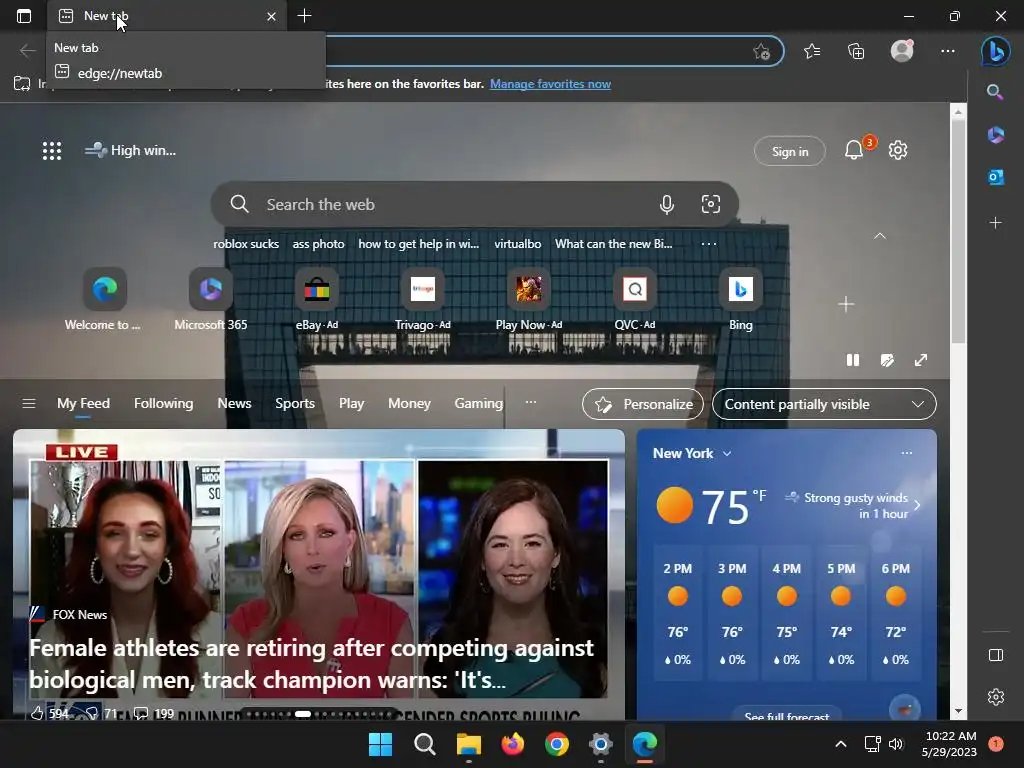Open Firefox from the taskbar
Screen dimensions: 1024x768
click(x=513, y=744)
